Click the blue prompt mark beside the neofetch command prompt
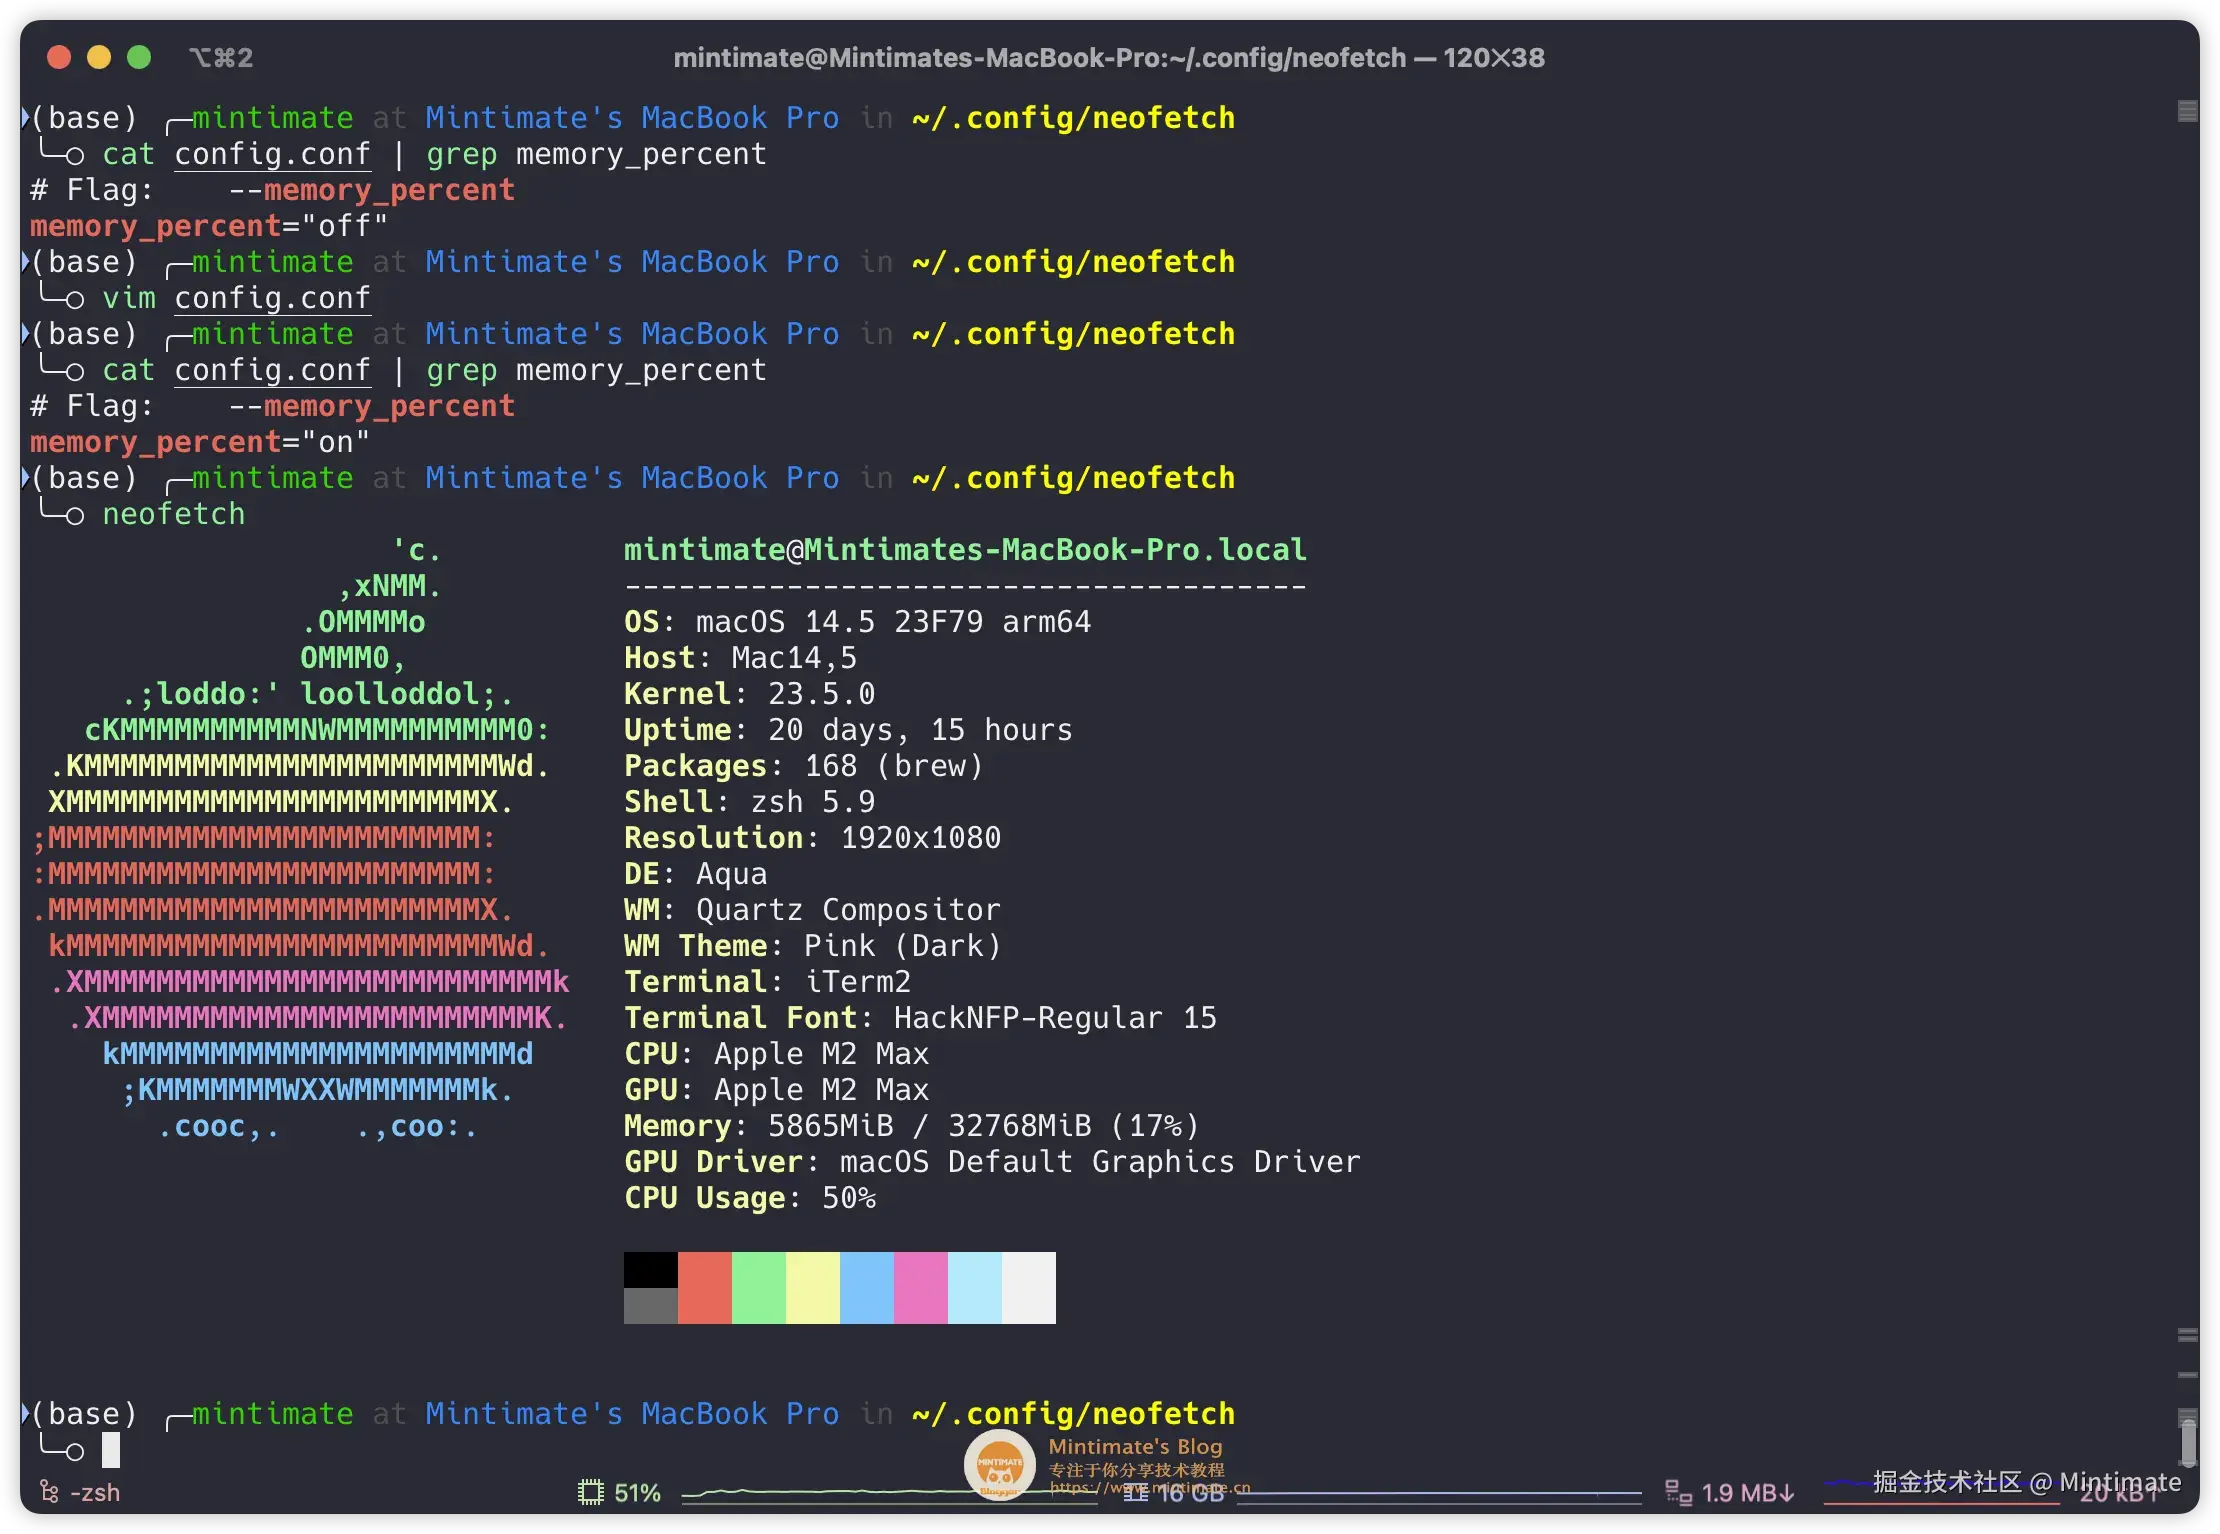The height and width of the screenshot is (1534, 2220). (x=25, y=478)
